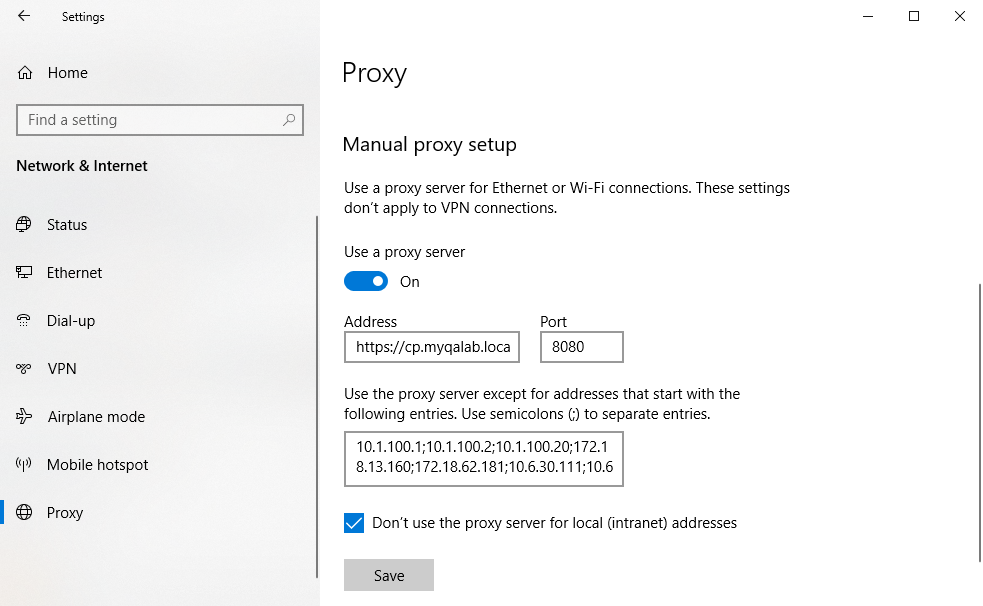Screen dimensions: 983x606
Task: Click the Ethernet adapter icon
Action: click(23, 272)
